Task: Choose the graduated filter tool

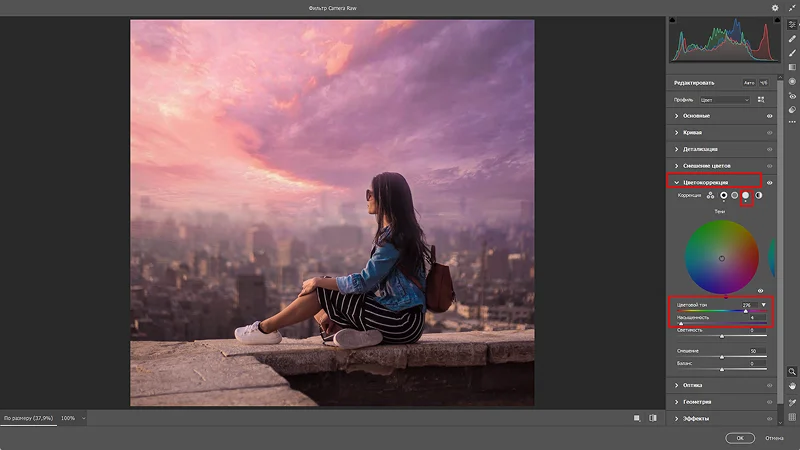Action: pyautogui.click(x=792, y=67)
